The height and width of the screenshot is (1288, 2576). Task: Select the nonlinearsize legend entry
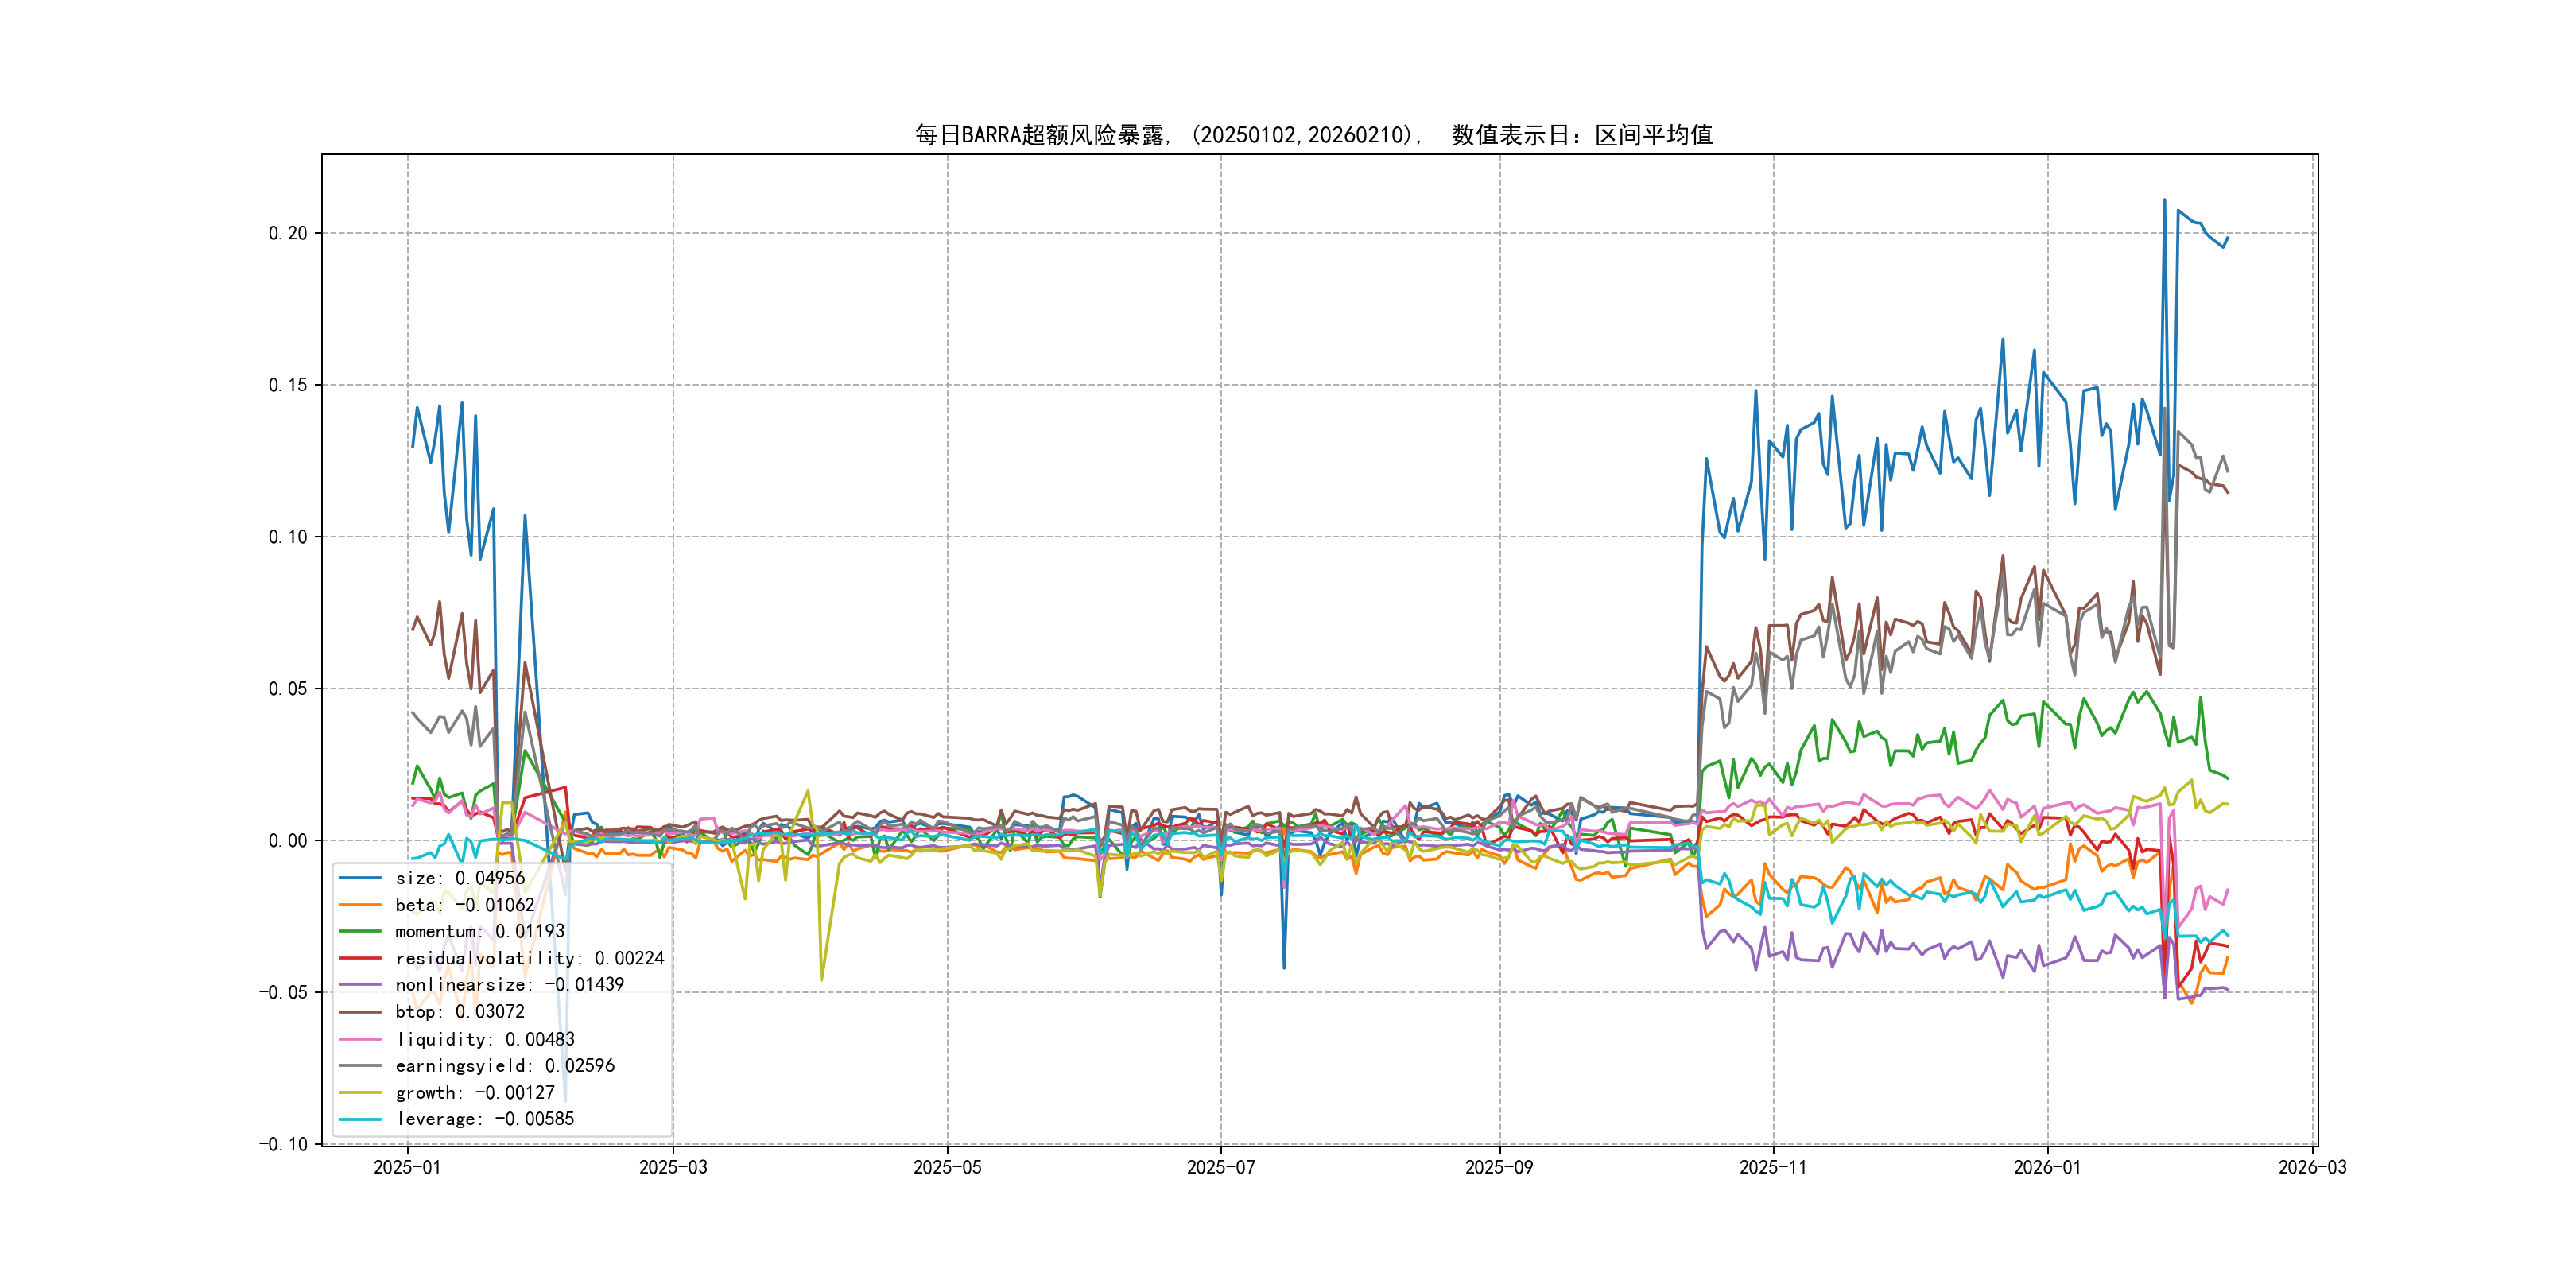(x=509, y=985)
